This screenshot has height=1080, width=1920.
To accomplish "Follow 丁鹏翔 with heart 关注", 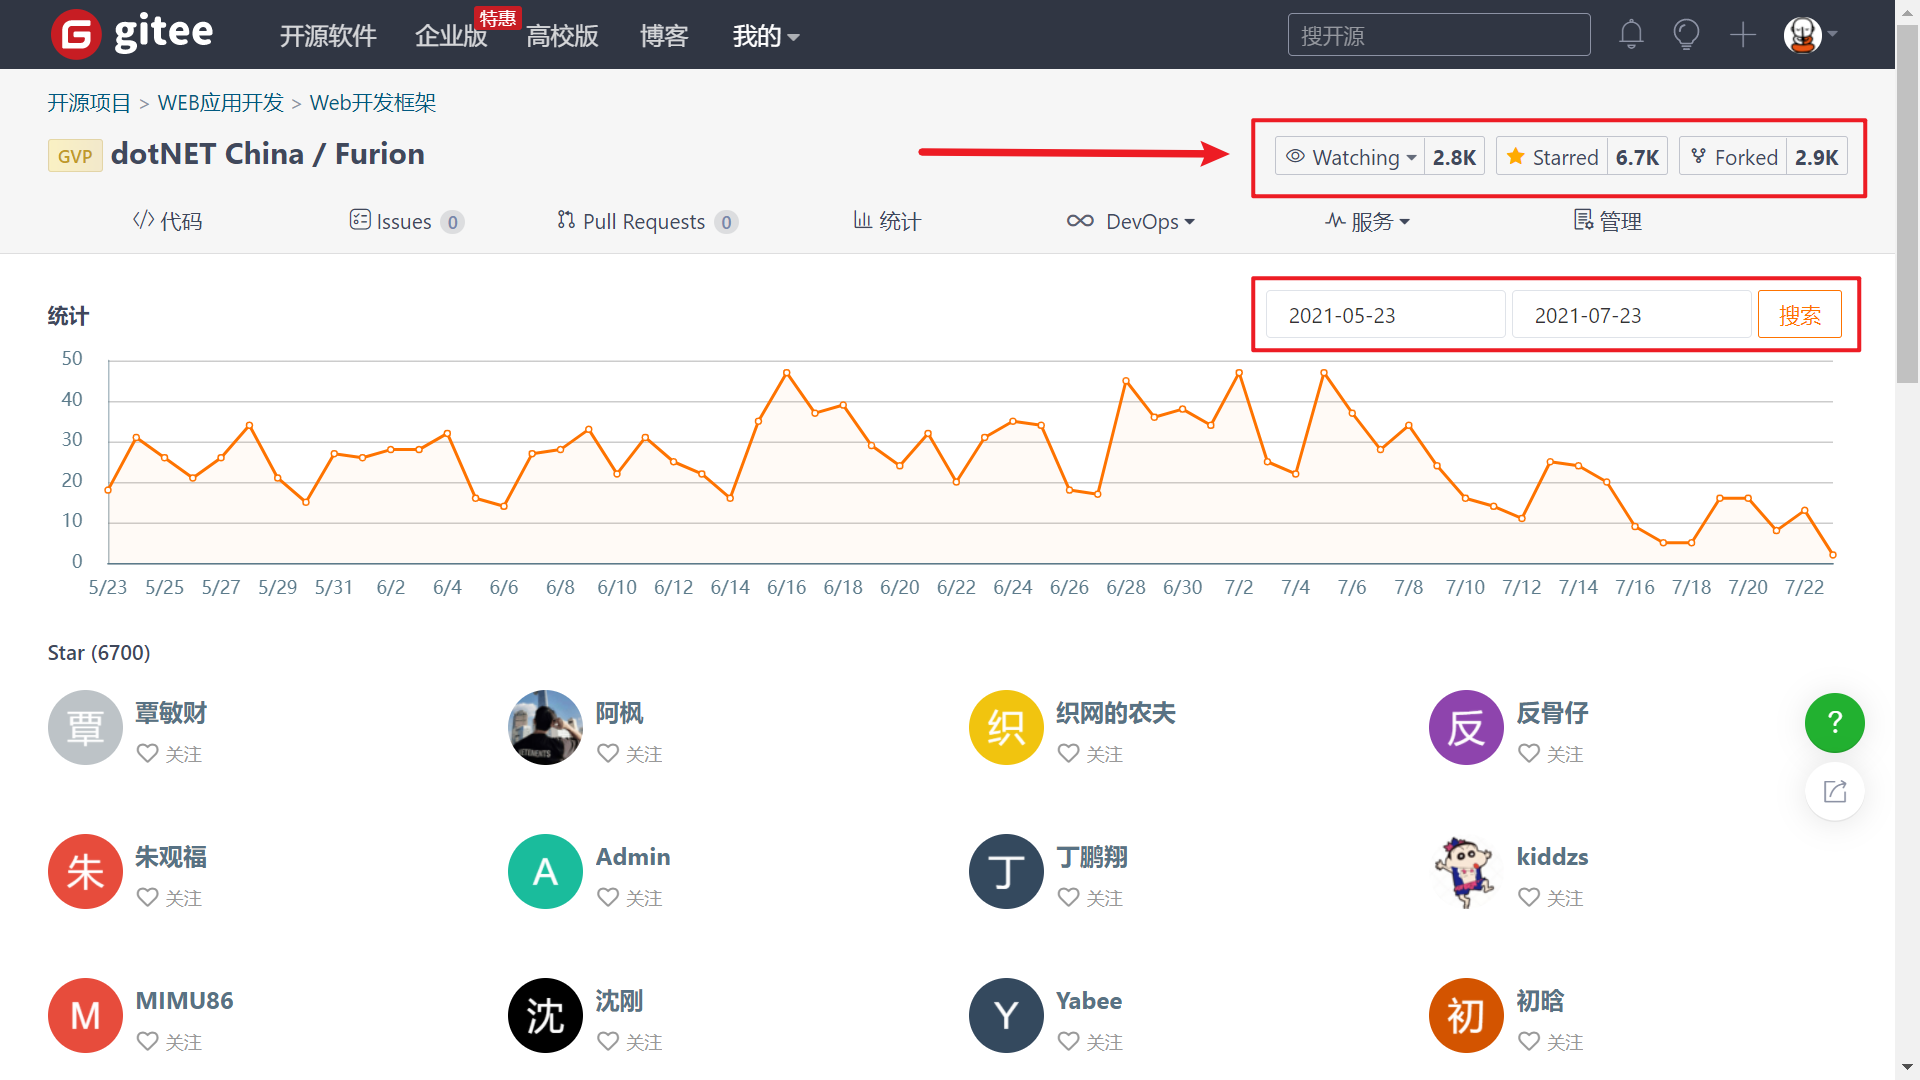I will pyautogui.click(x=1090, y=898).
